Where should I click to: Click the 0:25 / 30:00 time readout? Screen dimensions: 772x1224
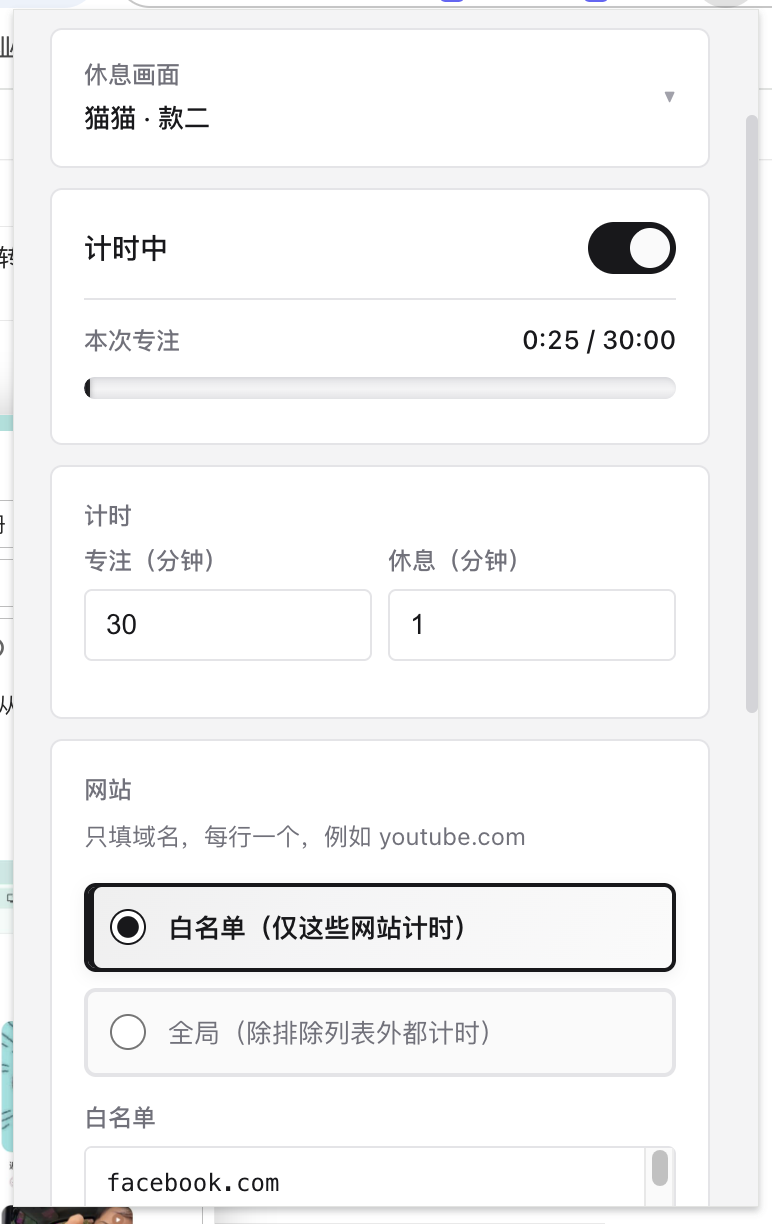[x=599, y=340]
